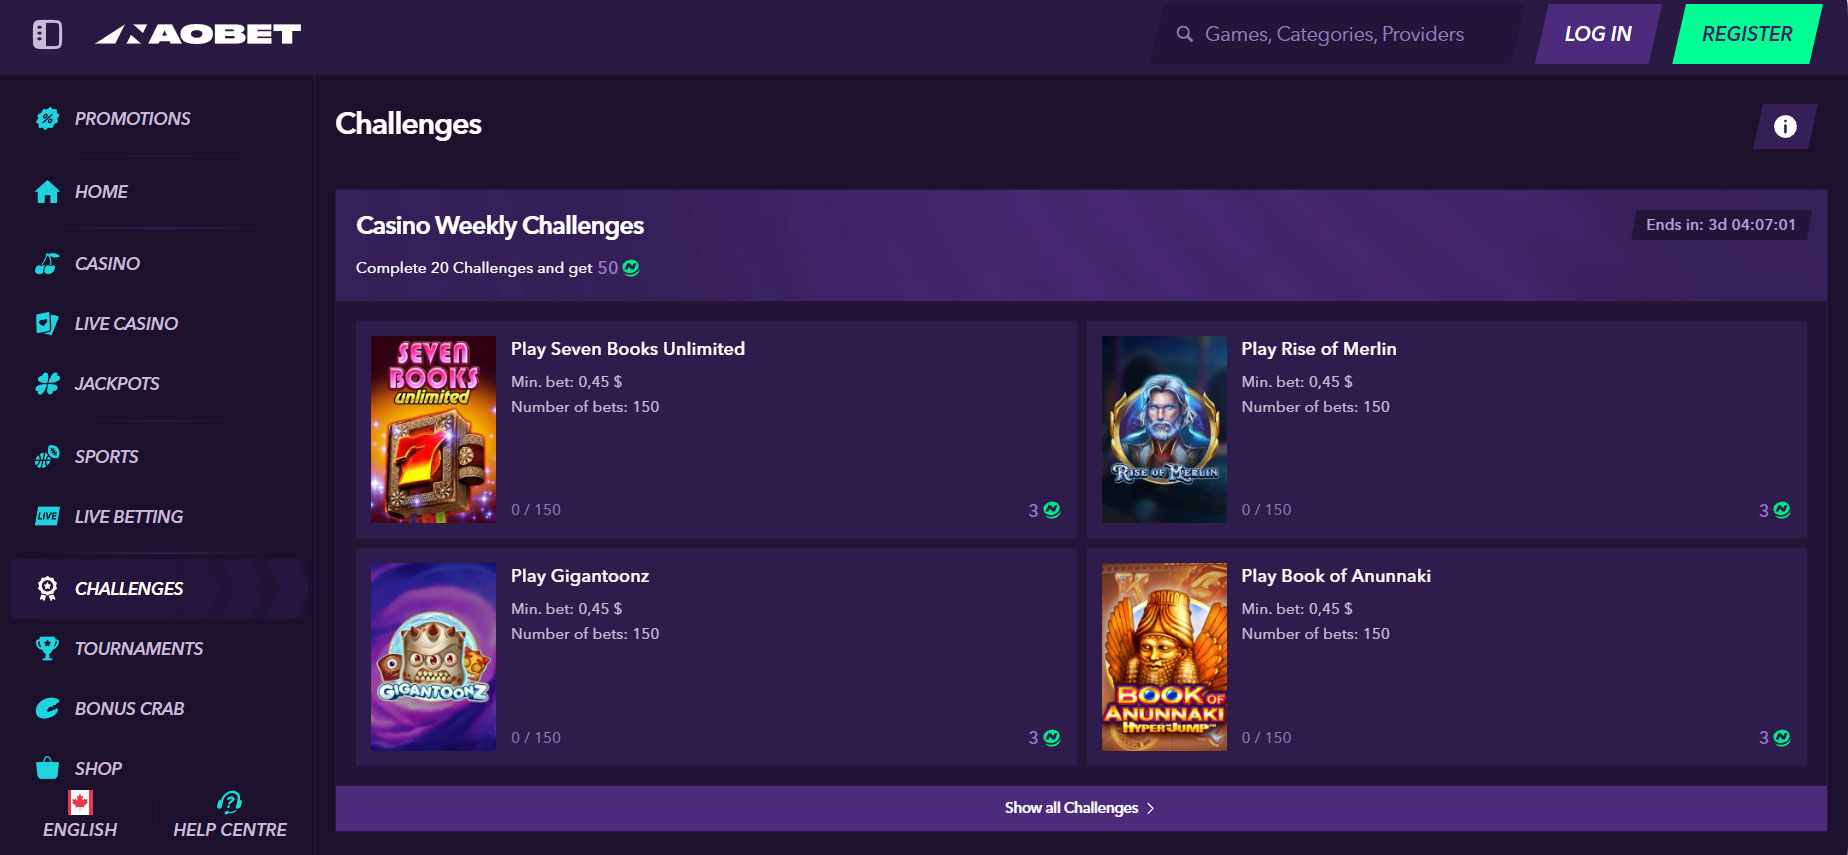Click coin reward icon on Gigantoonz card
The height and width of the screenshot is (855, 1848).
coord(1052,738)
